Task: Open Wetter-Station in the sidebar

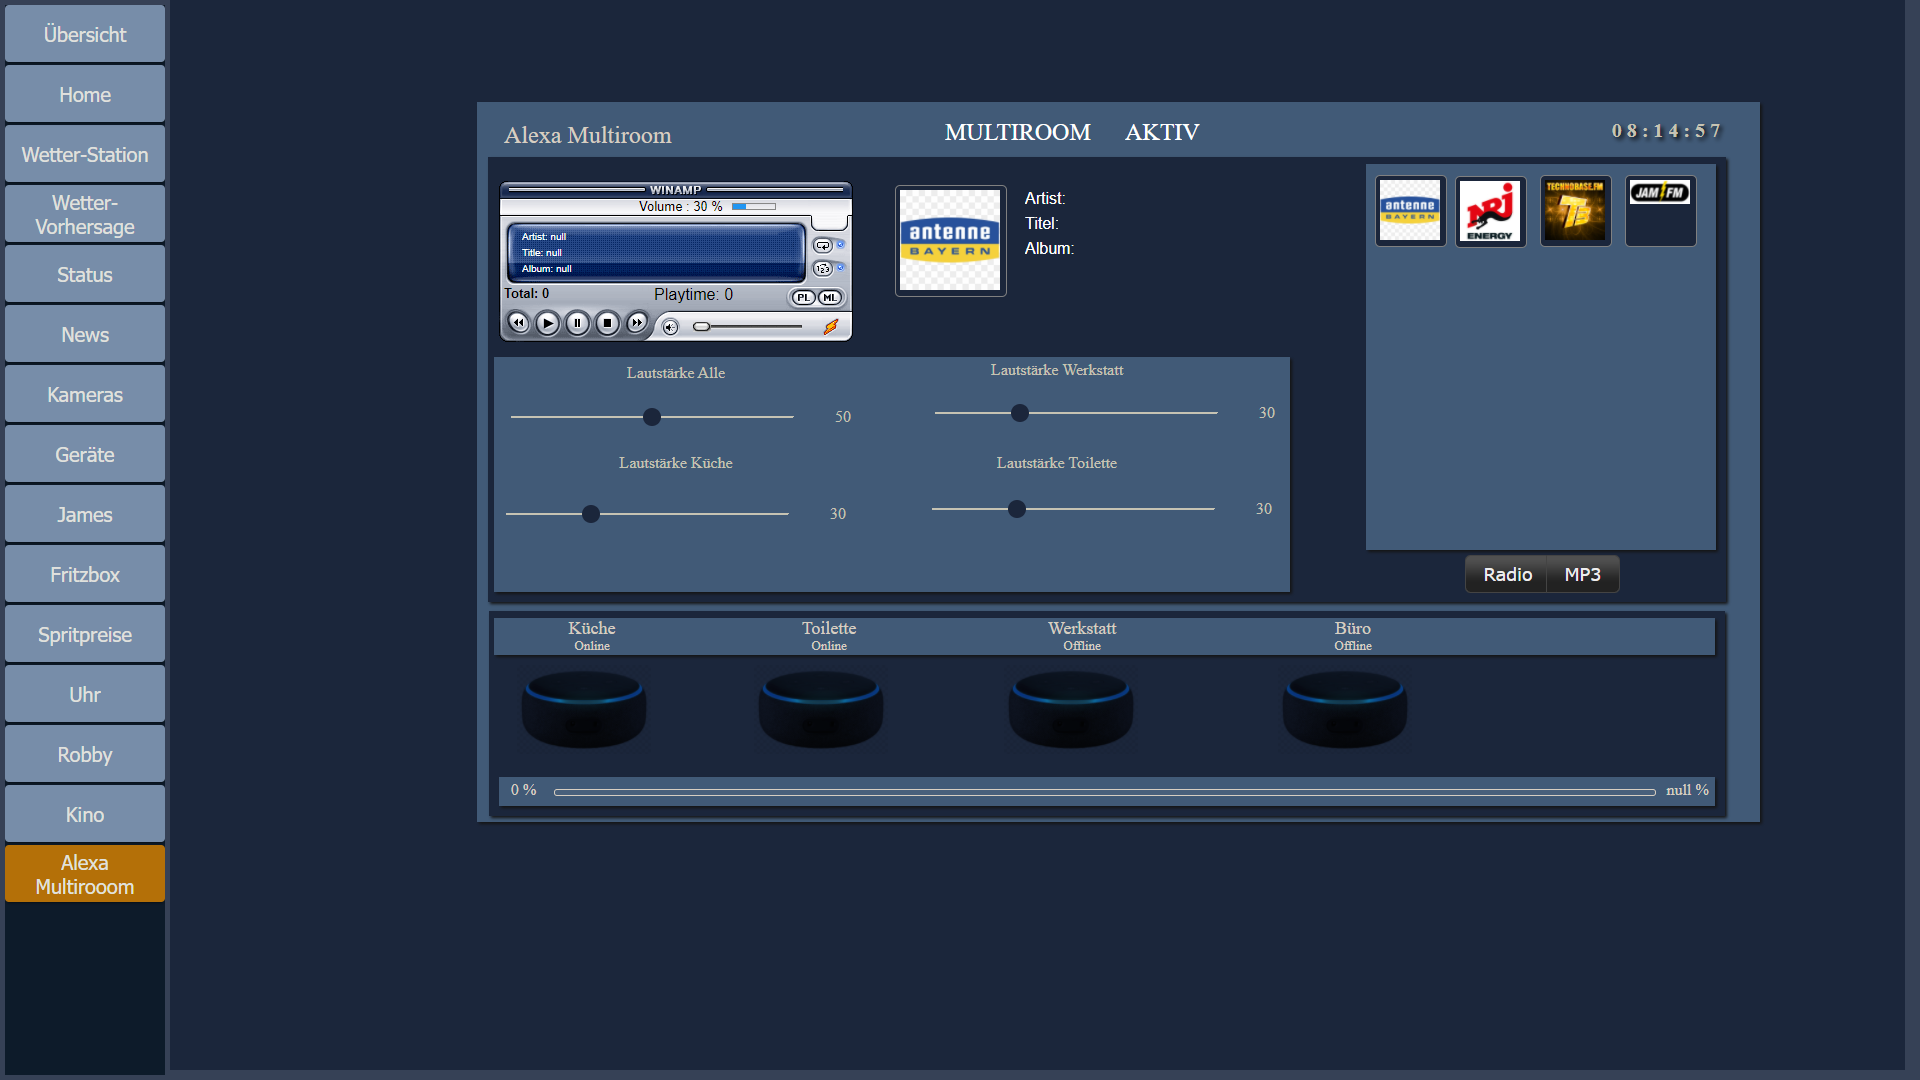Action: click(x=85, y=155)
